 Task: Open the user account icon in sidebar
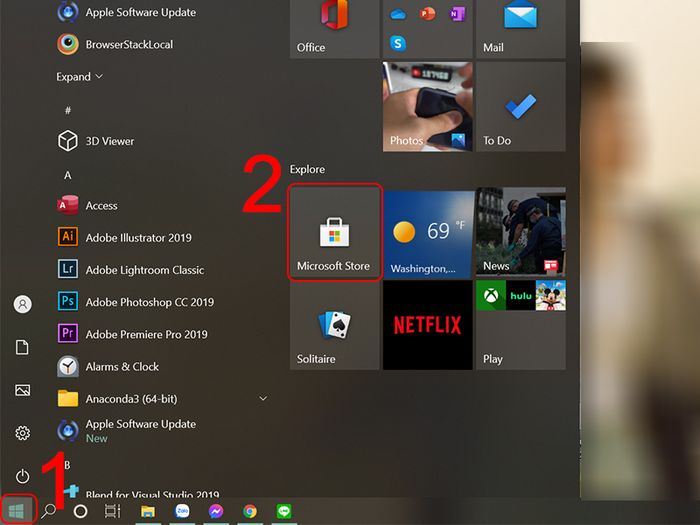[x=22, y=304]
